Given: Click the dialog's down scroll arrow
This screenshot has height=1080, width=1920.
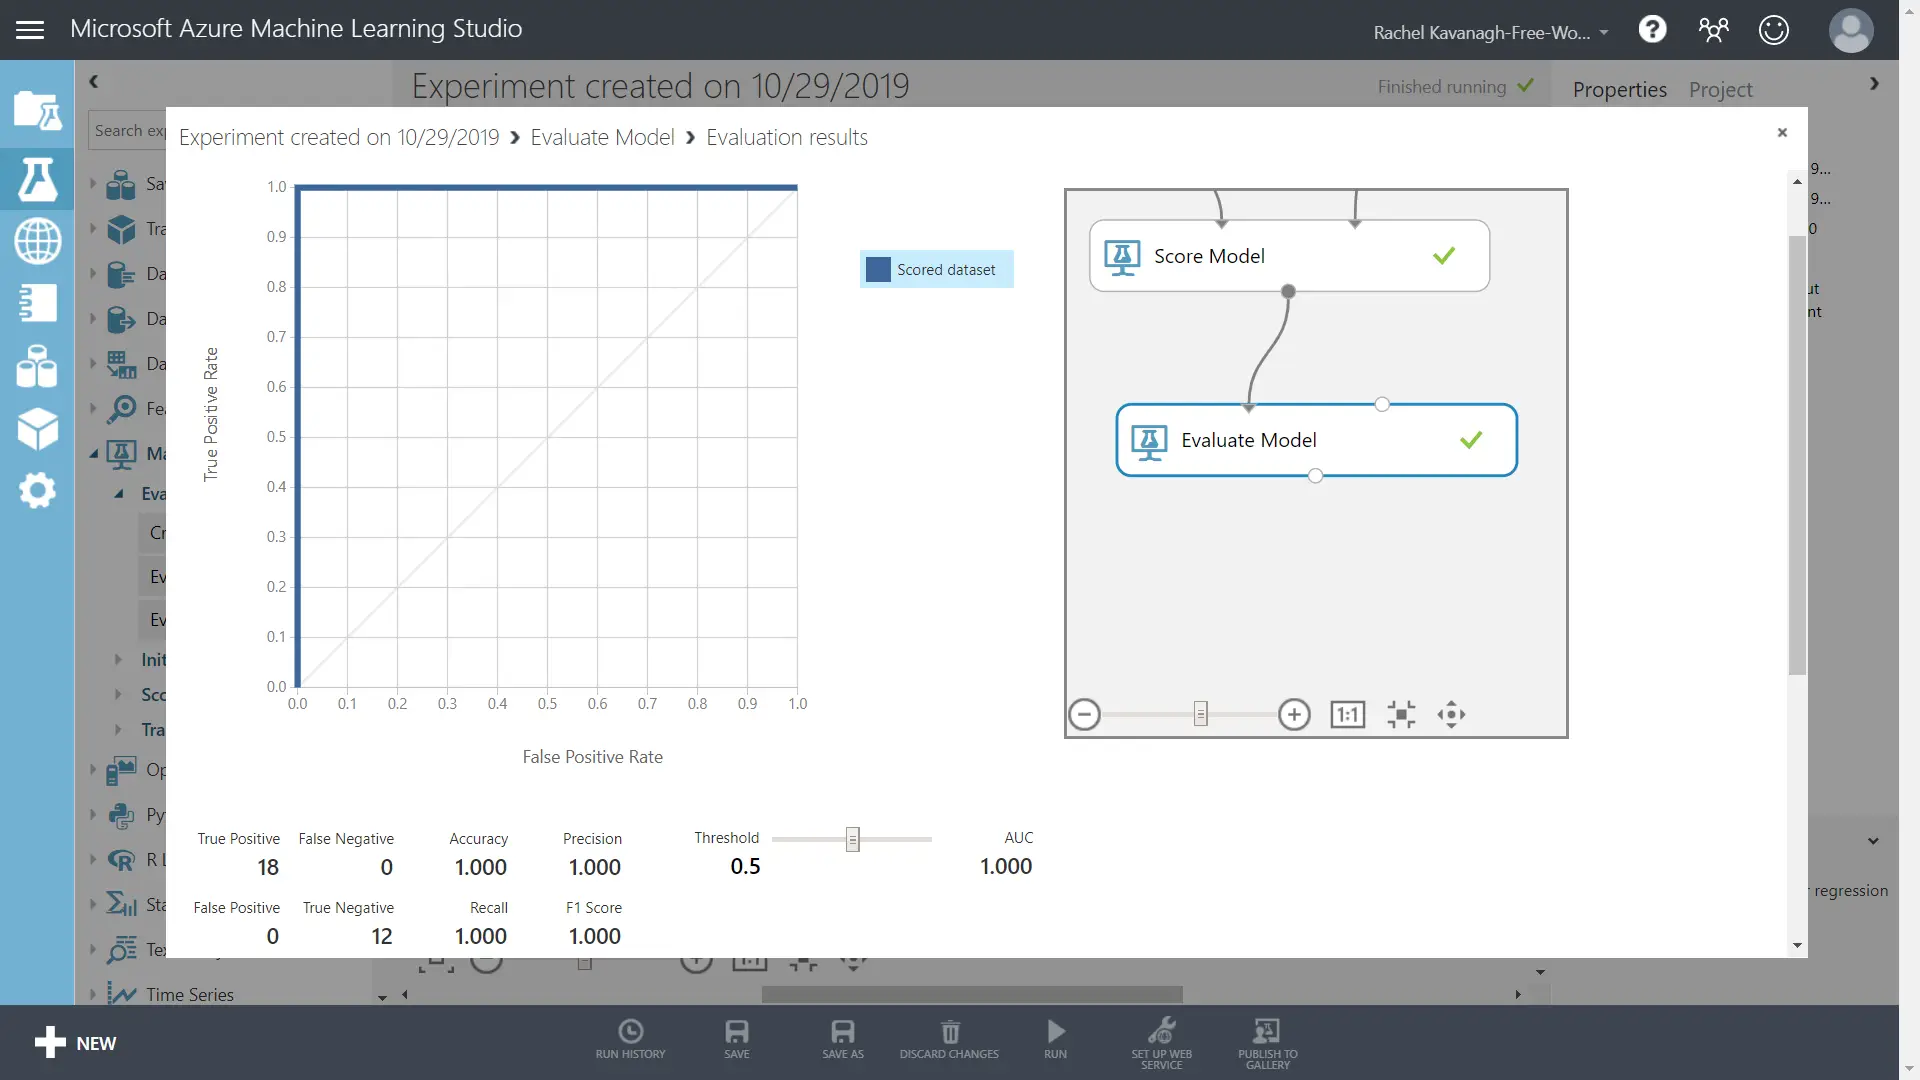Looking at the screenshot, I should coord(1797,945).
